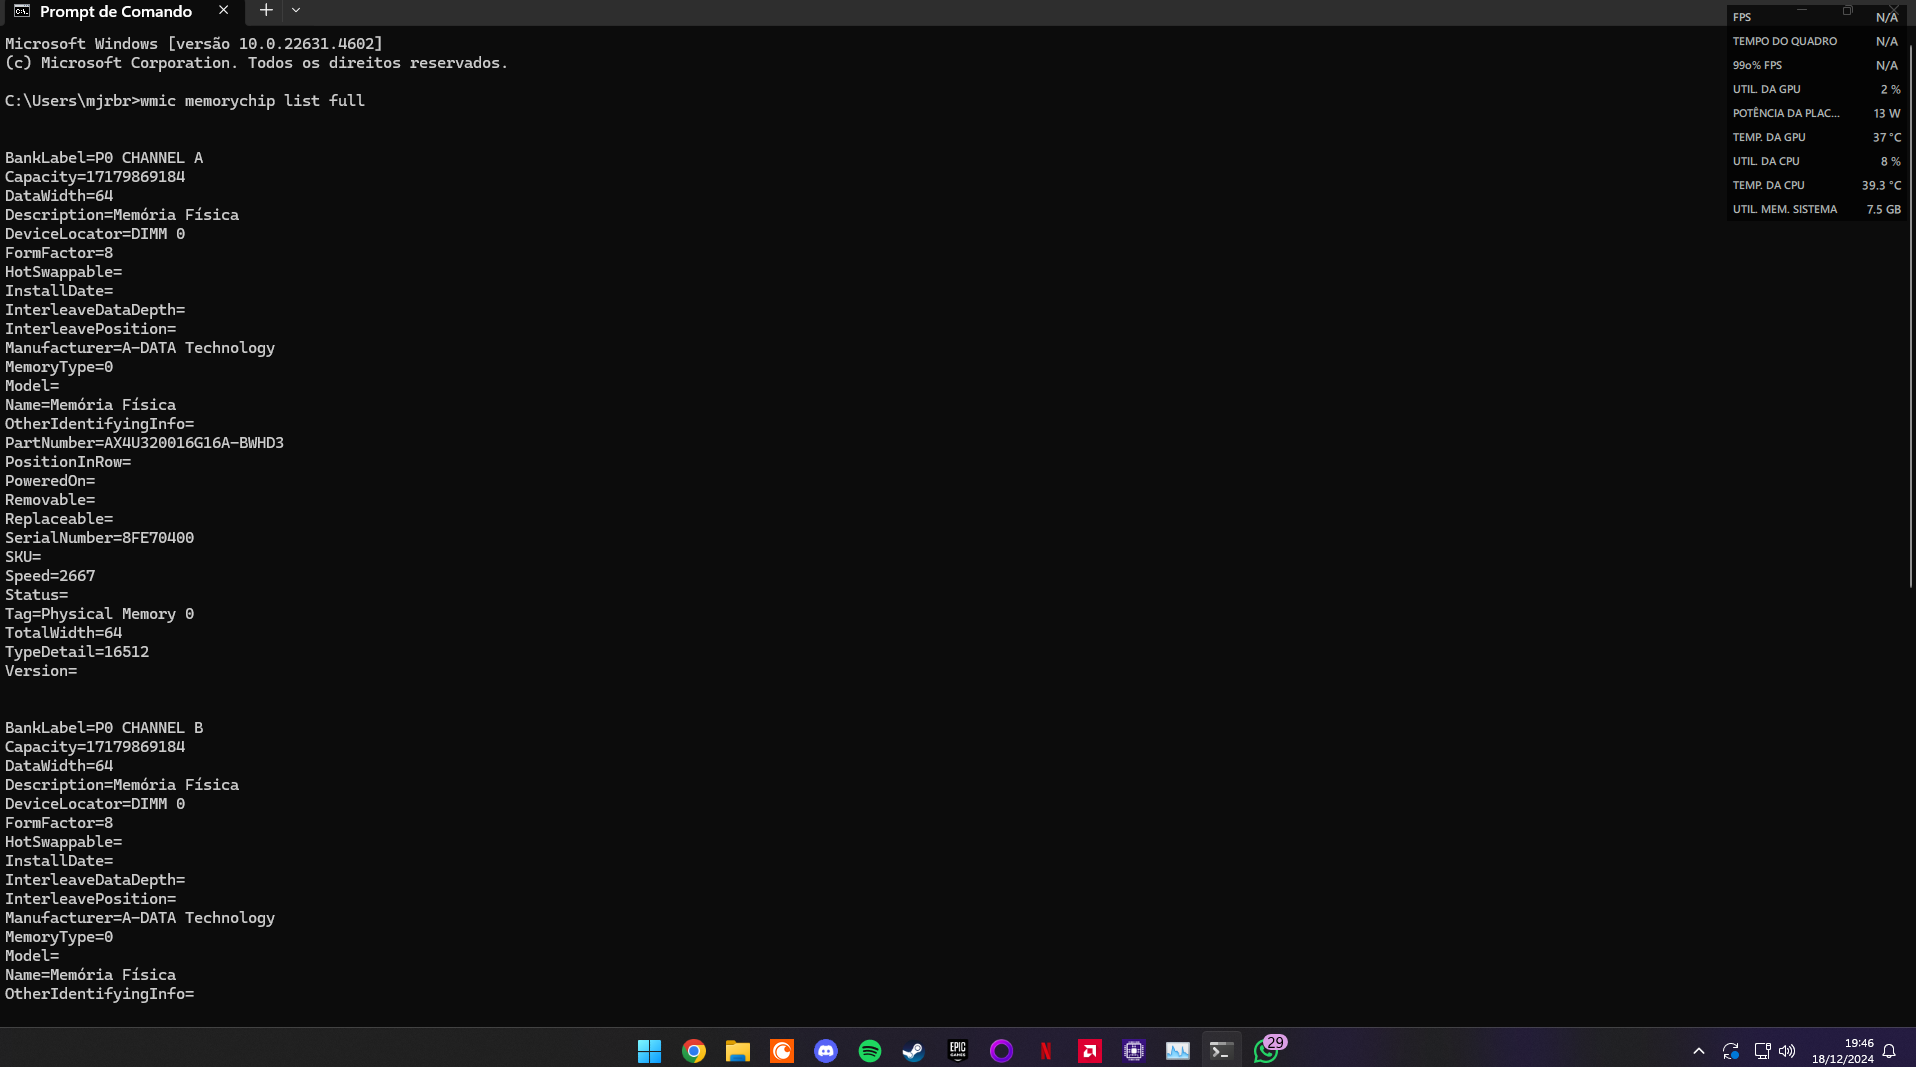This screenshot has height=1067, width=1916.
Task: Click the POTÊNCIA DA PLAC... overlay row
Action: [x=1816, y=113]
